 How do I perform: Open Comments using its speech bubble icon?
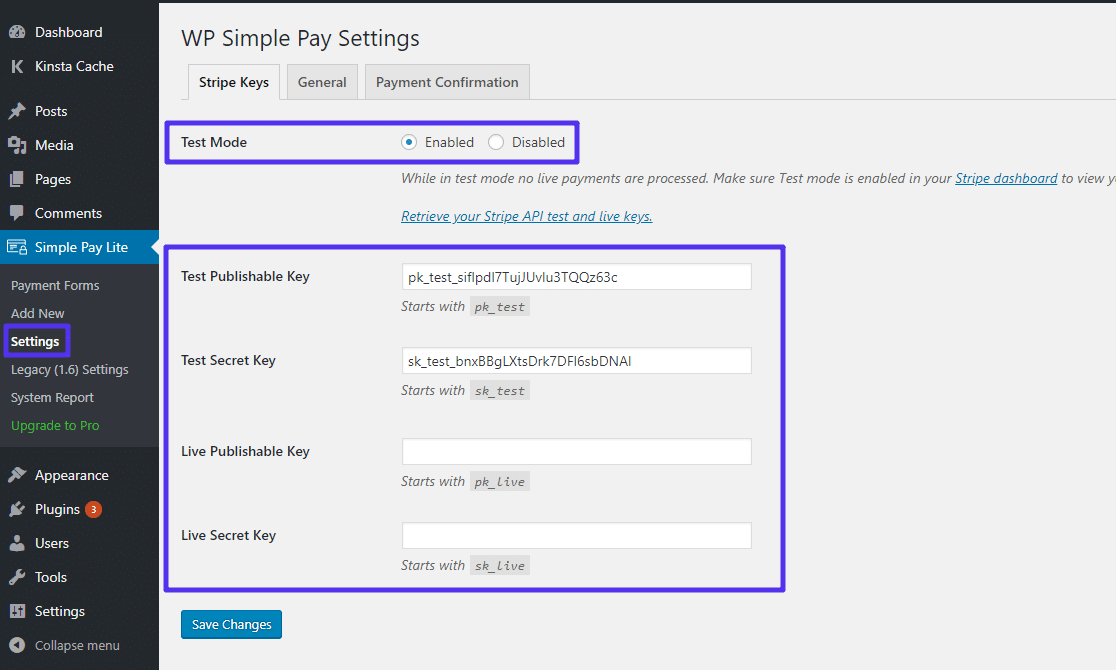(x=18, y=212)
